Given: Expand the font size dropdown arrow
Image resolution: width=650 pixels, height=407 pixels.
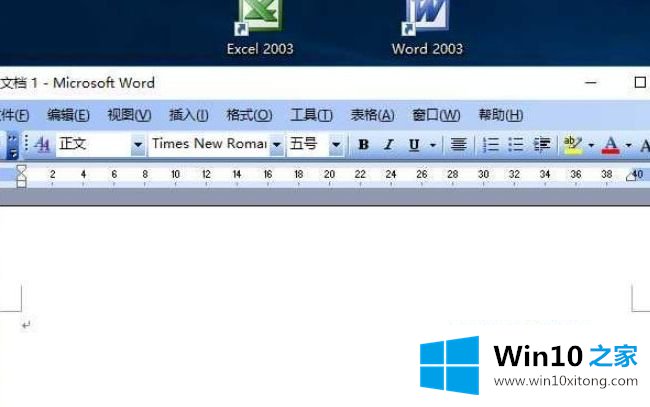Looking at the screenshot, I should click(x=336, y=145).
